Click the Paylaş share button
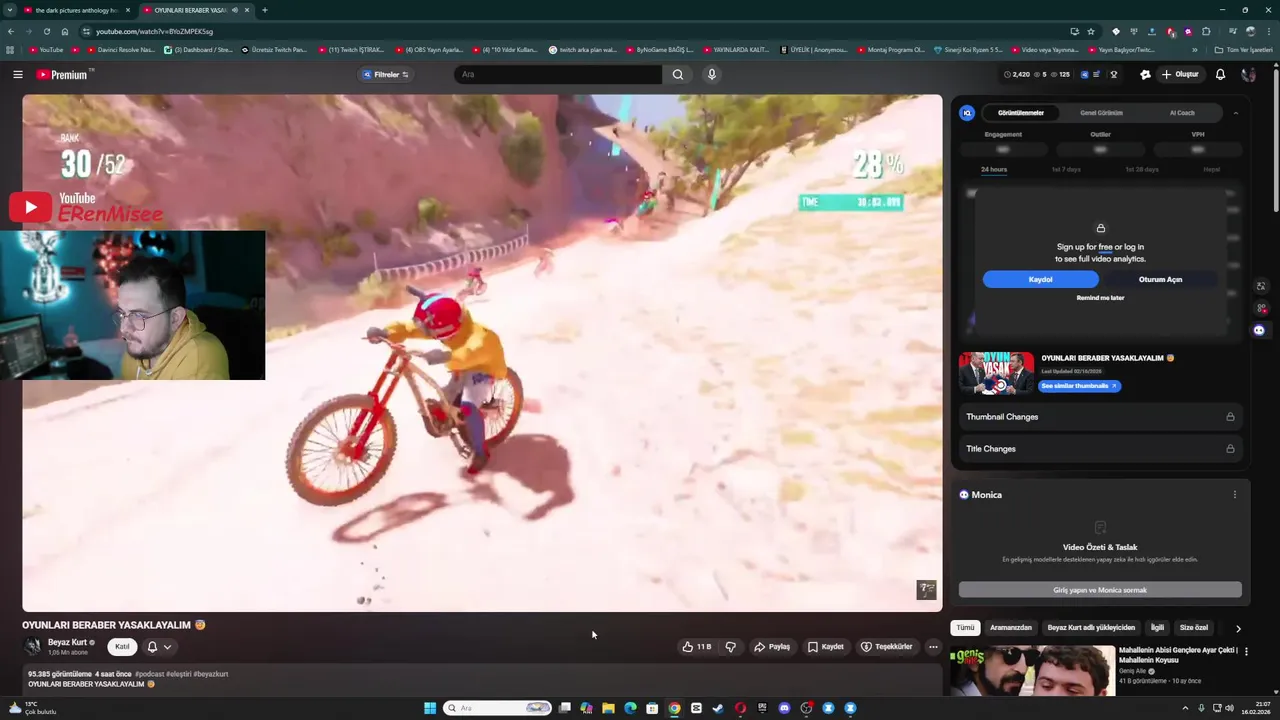The height and width of the screenshot is (720, 1280). click(x=772, y=647)
